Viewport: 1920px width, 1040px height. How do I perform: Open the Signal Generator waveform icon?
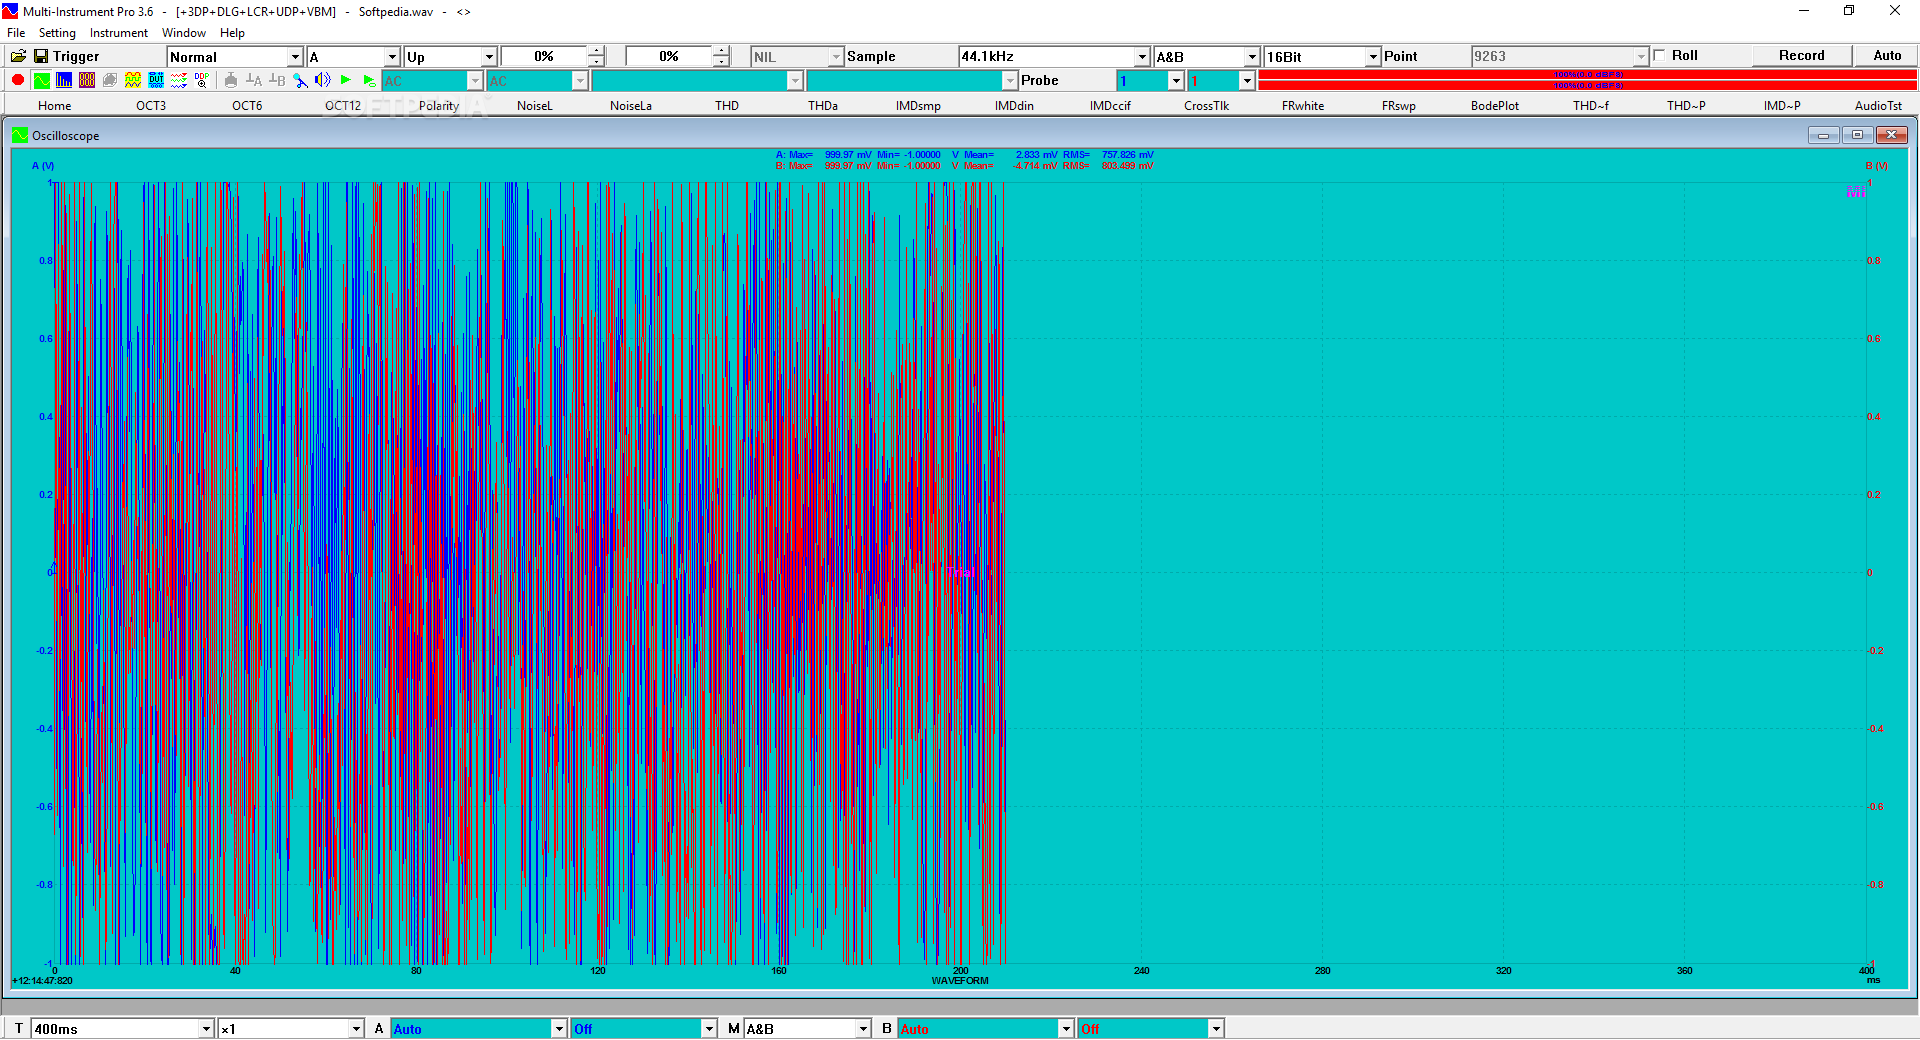tap(133, 80)
